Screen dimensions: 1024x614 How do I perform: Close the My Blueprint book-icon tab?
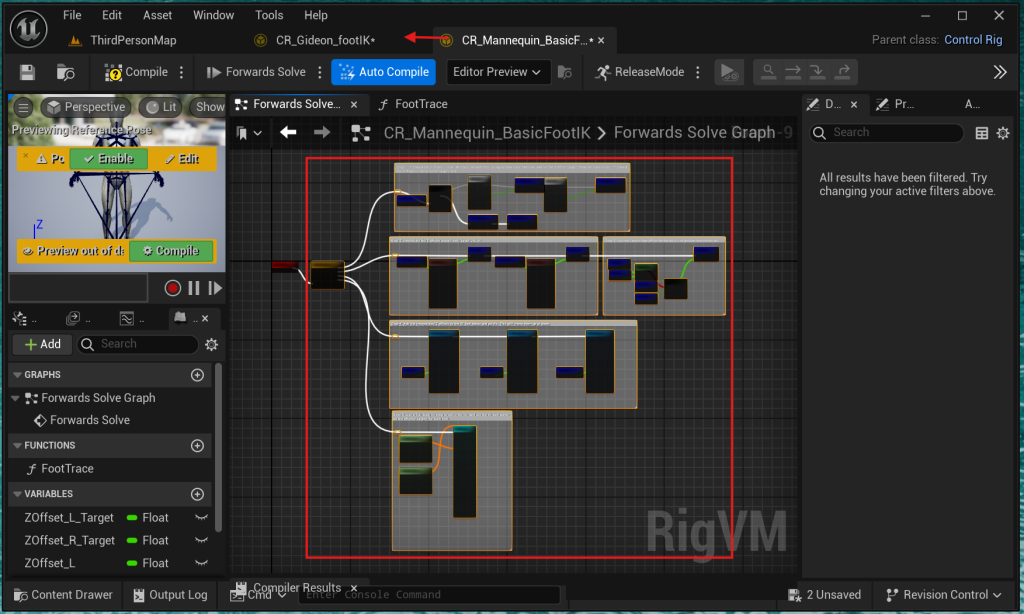205,319
